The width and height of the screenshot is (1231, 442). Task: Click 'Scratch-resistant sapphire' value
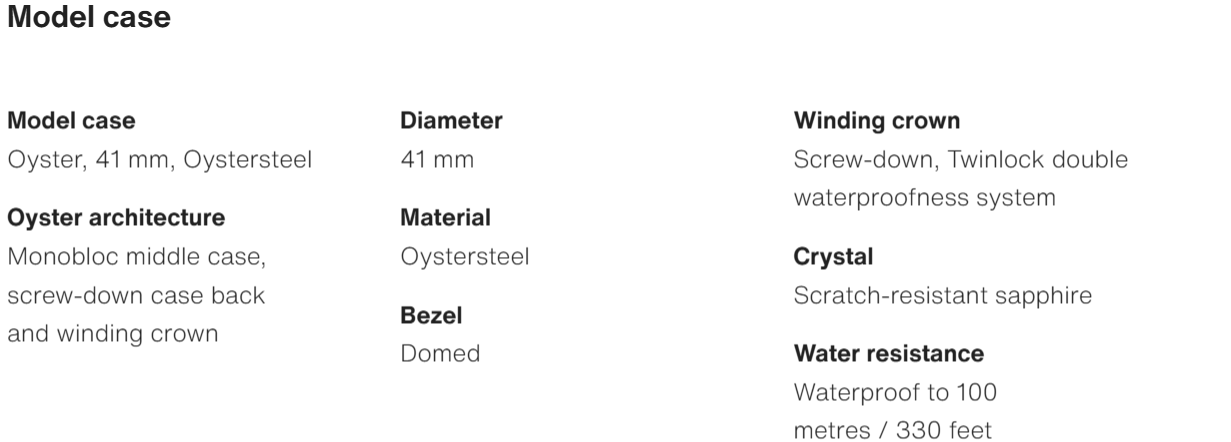tap(942, 295)
